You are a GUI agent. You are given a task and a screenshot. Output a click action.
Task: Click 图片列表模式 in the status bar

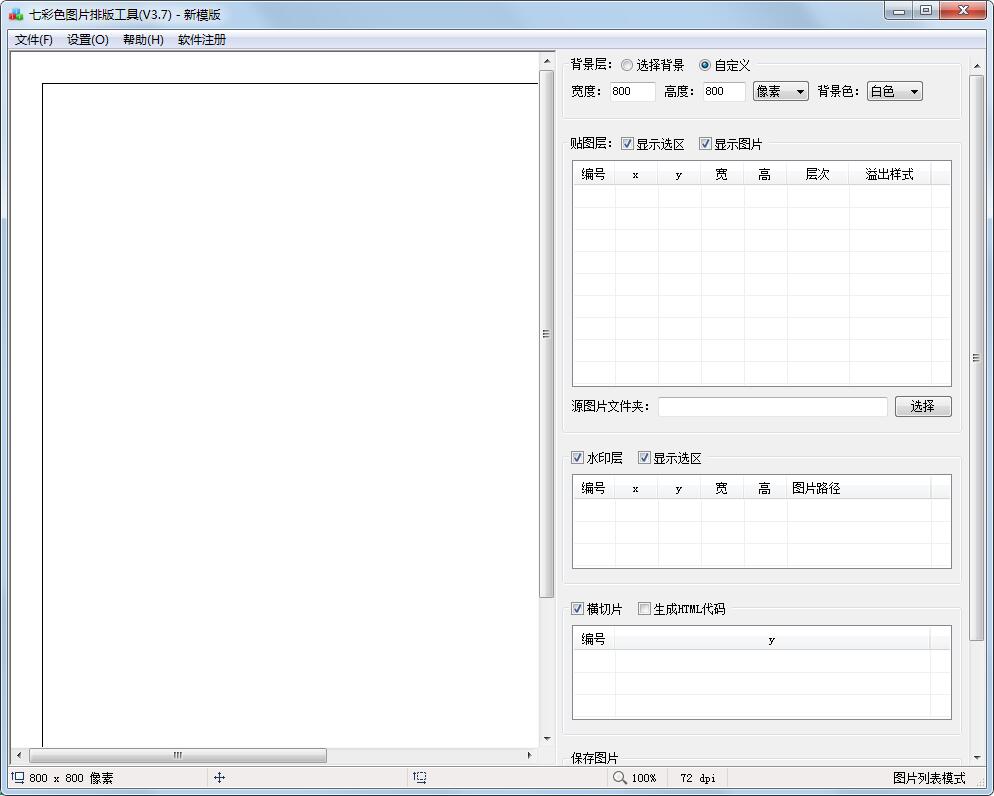[x=929, y=778]
